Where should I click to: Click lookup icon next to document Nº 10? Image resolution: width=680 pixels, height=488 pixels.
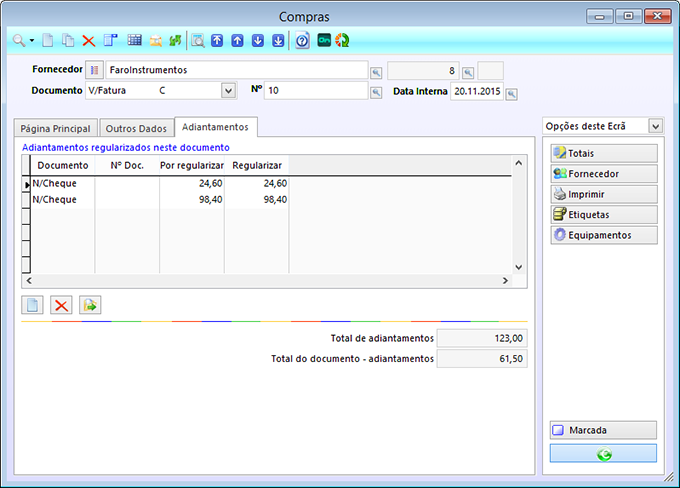(x=376, y=93)
